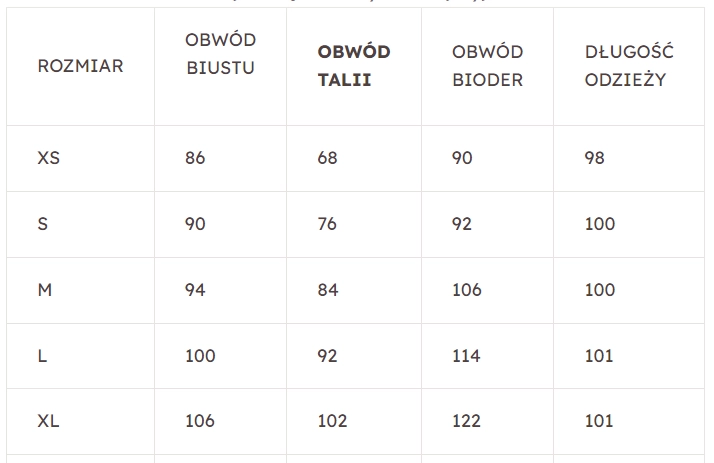
Task: Click hip value 106 in M row
Action: (466, 290)
